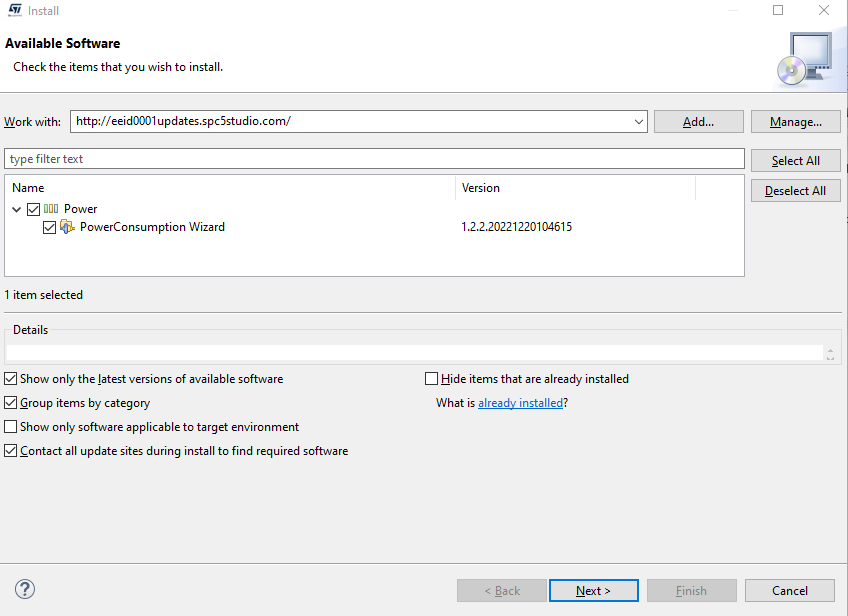Click the Add... button
The image size is (848, 616).
(x=698, y=122)
